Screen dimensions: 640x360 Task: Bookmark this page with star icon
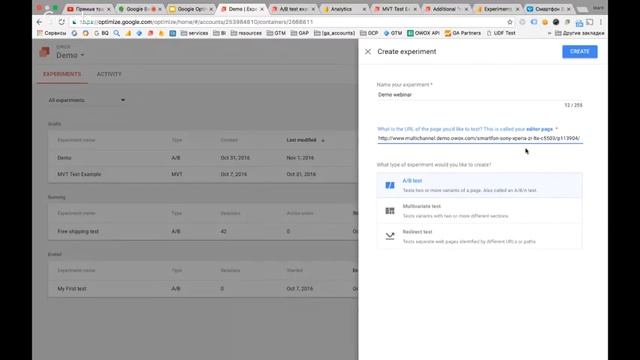(x=510, y=22)
